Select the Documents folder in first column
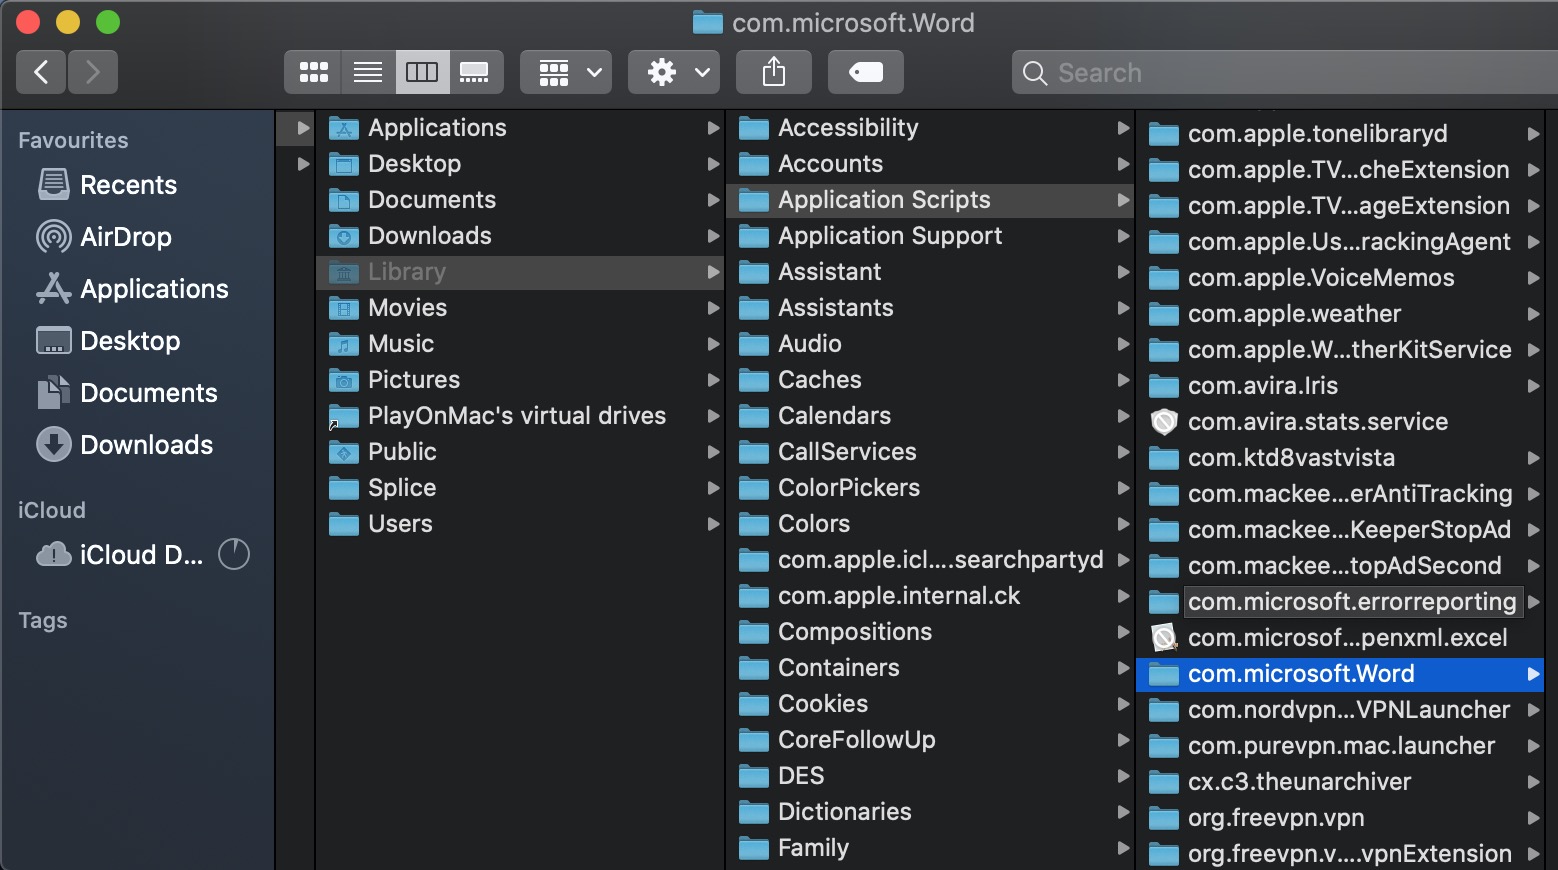 (519, 200)
